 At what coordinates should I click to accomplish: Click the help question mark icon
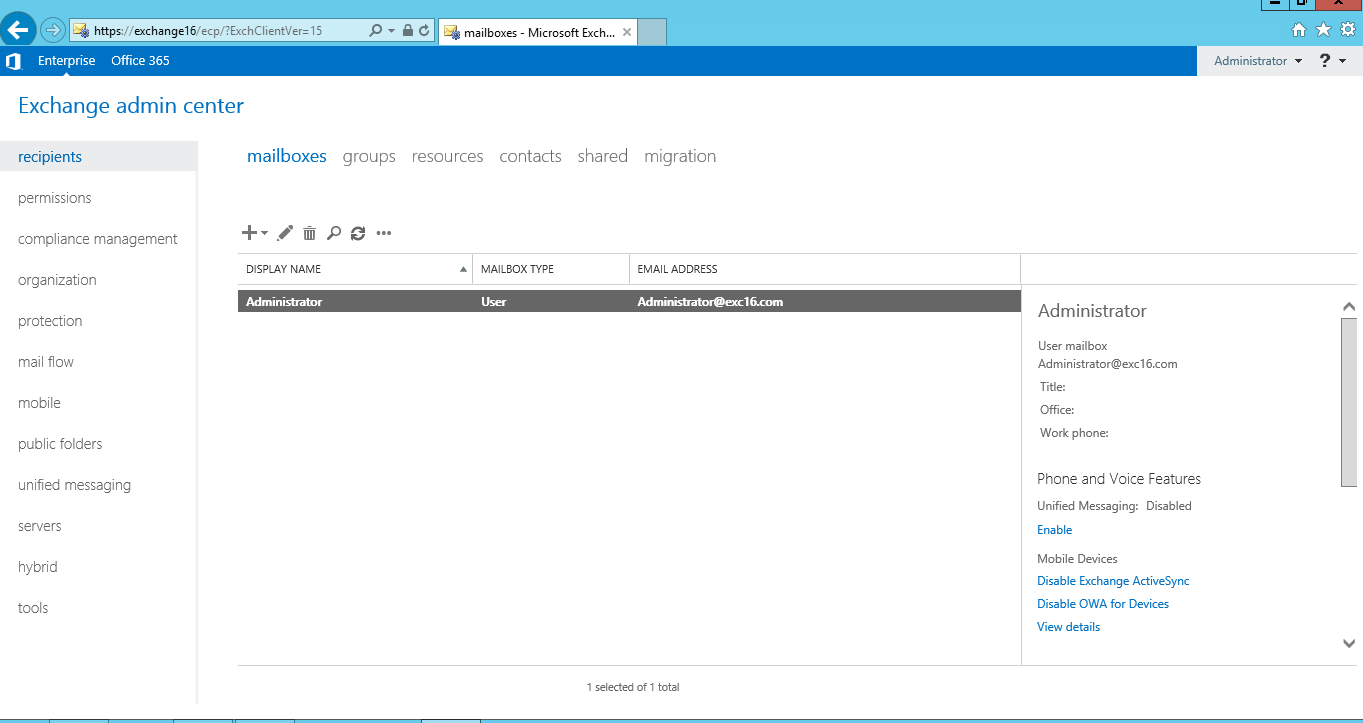pos(1326,61)
